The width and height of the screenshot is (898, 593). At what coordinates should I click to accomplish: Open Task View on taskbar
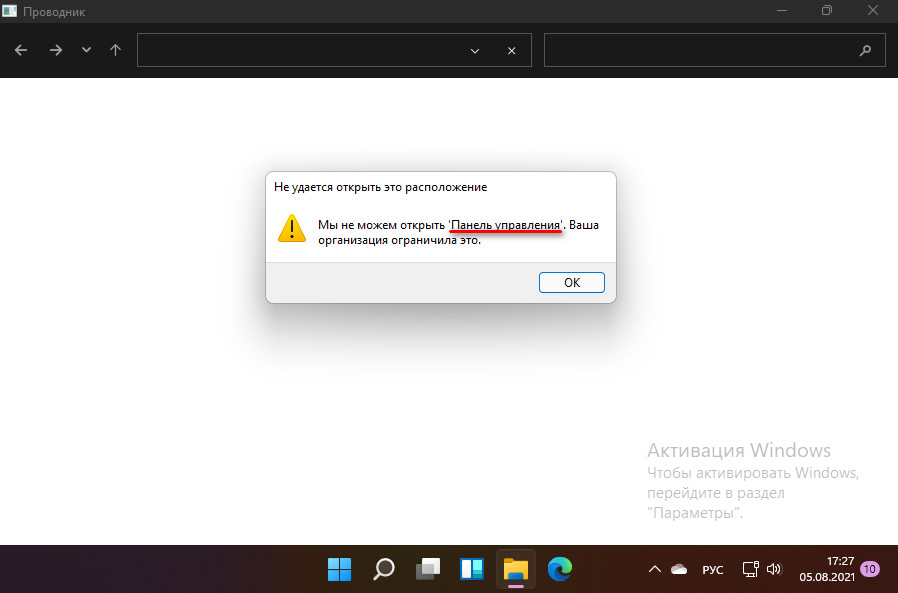click(428, 569)
